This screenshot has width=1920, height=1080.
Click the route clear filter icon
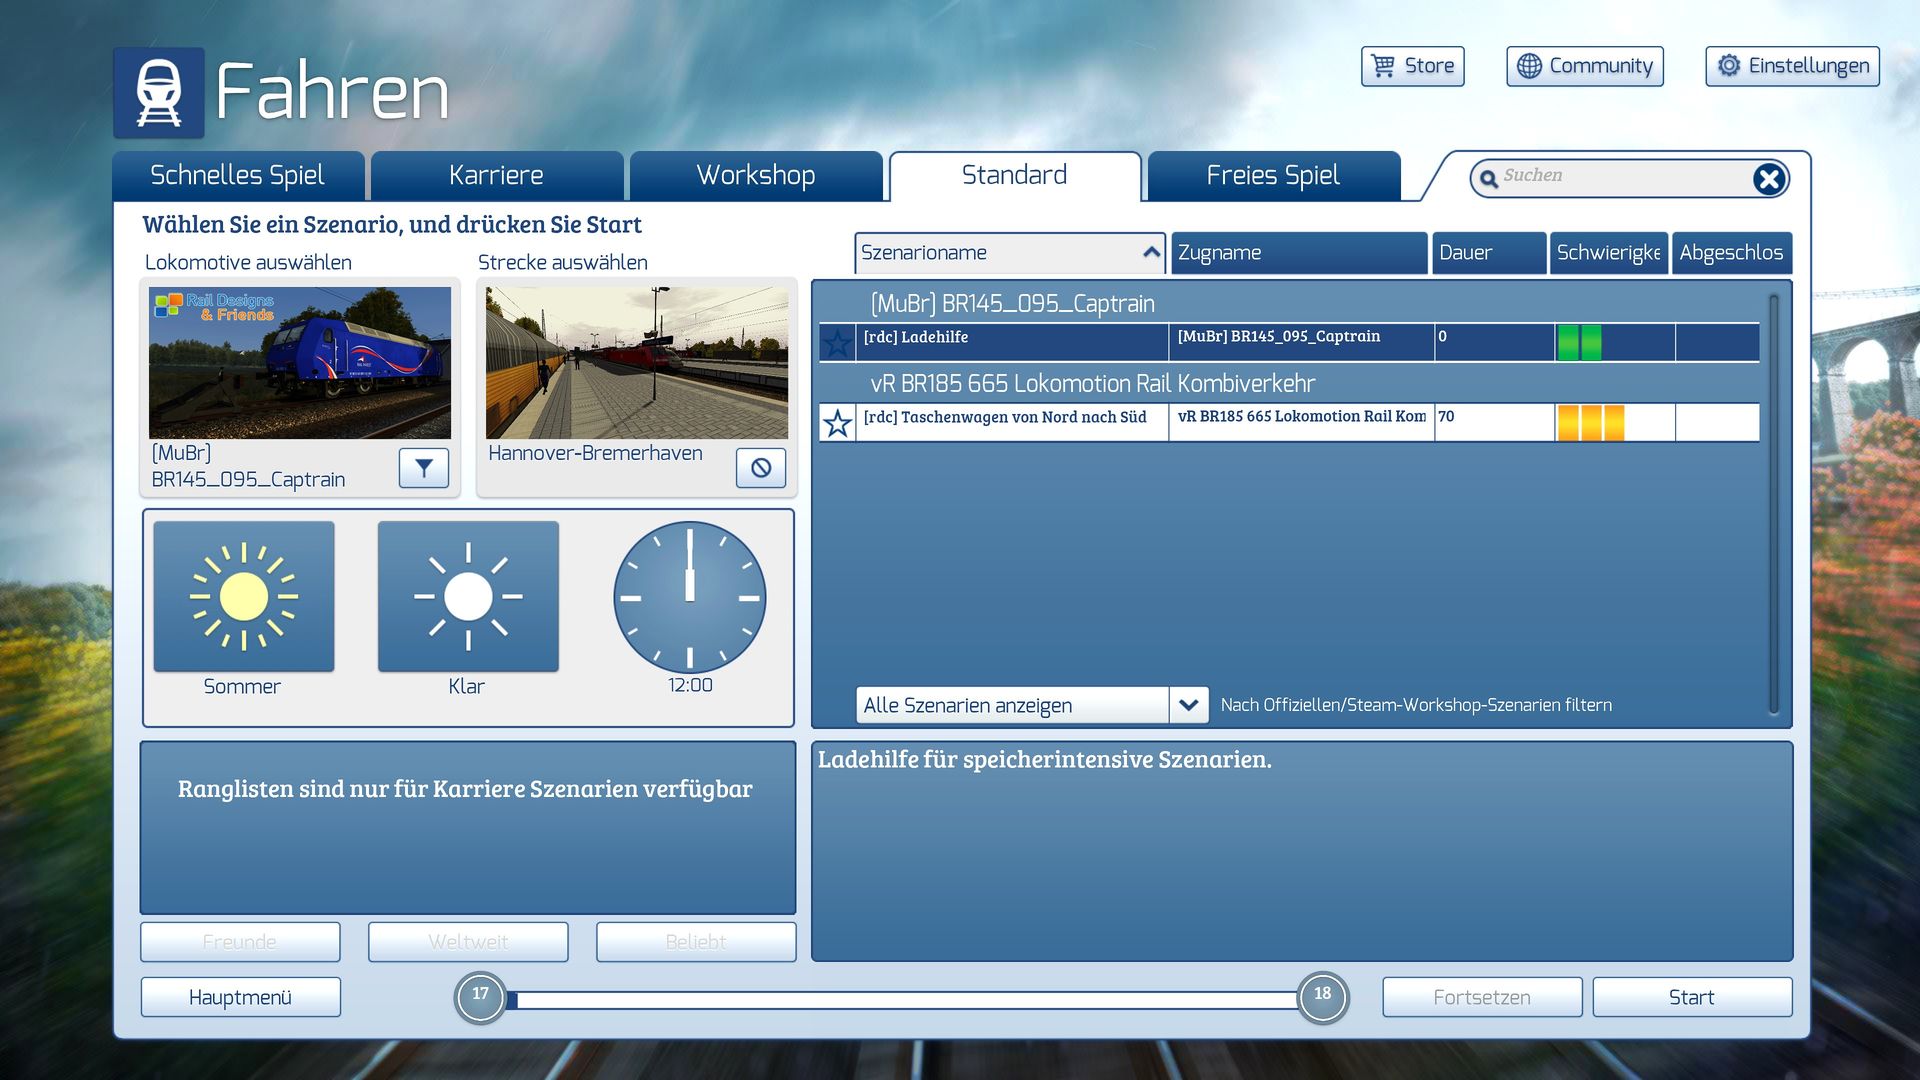(760, 467)
